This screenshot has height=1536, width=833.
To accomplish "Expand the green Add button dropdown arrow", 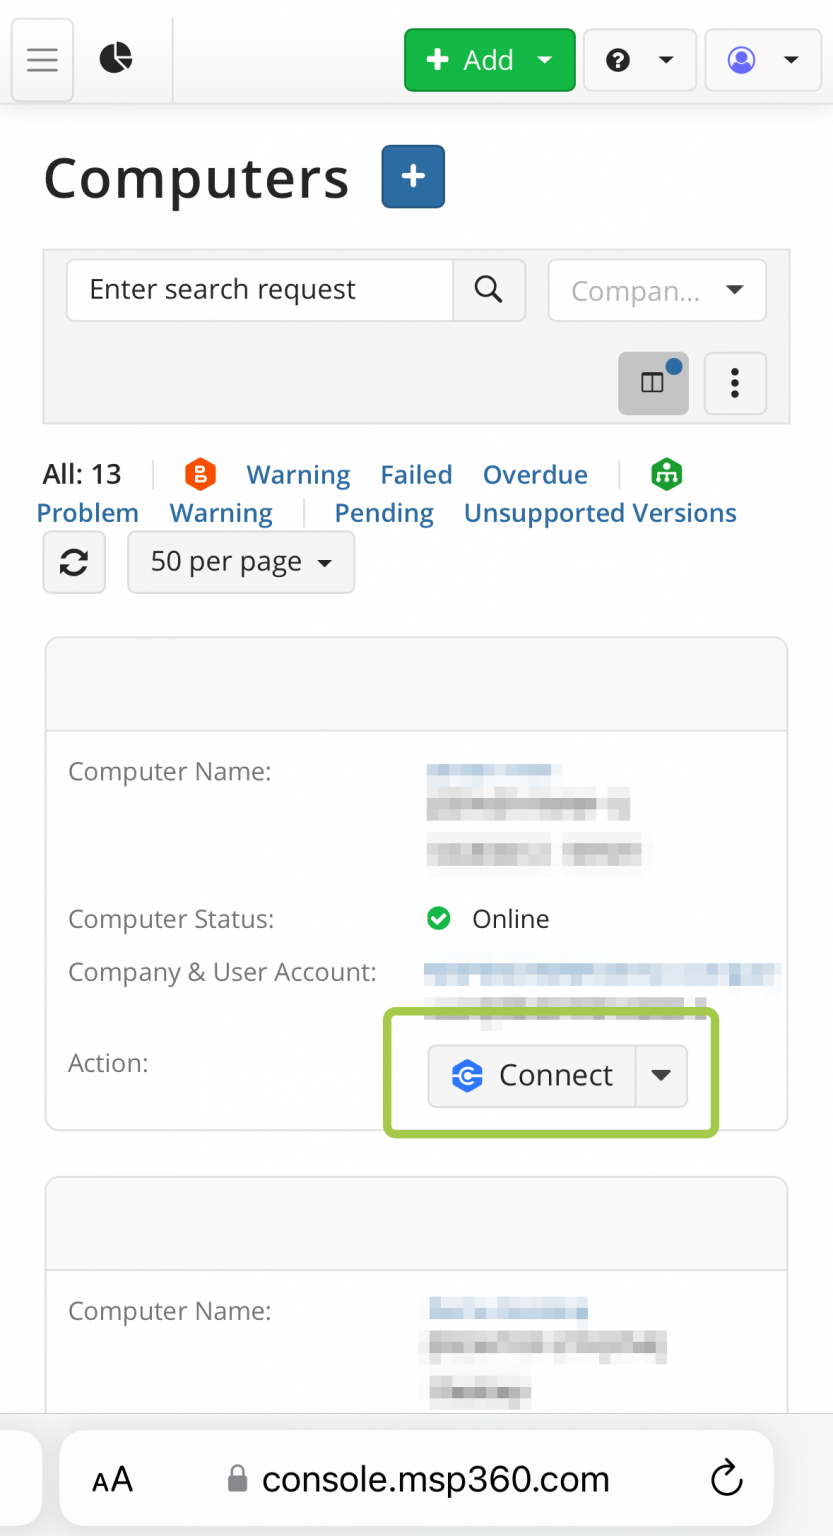I will click(545, 60).
